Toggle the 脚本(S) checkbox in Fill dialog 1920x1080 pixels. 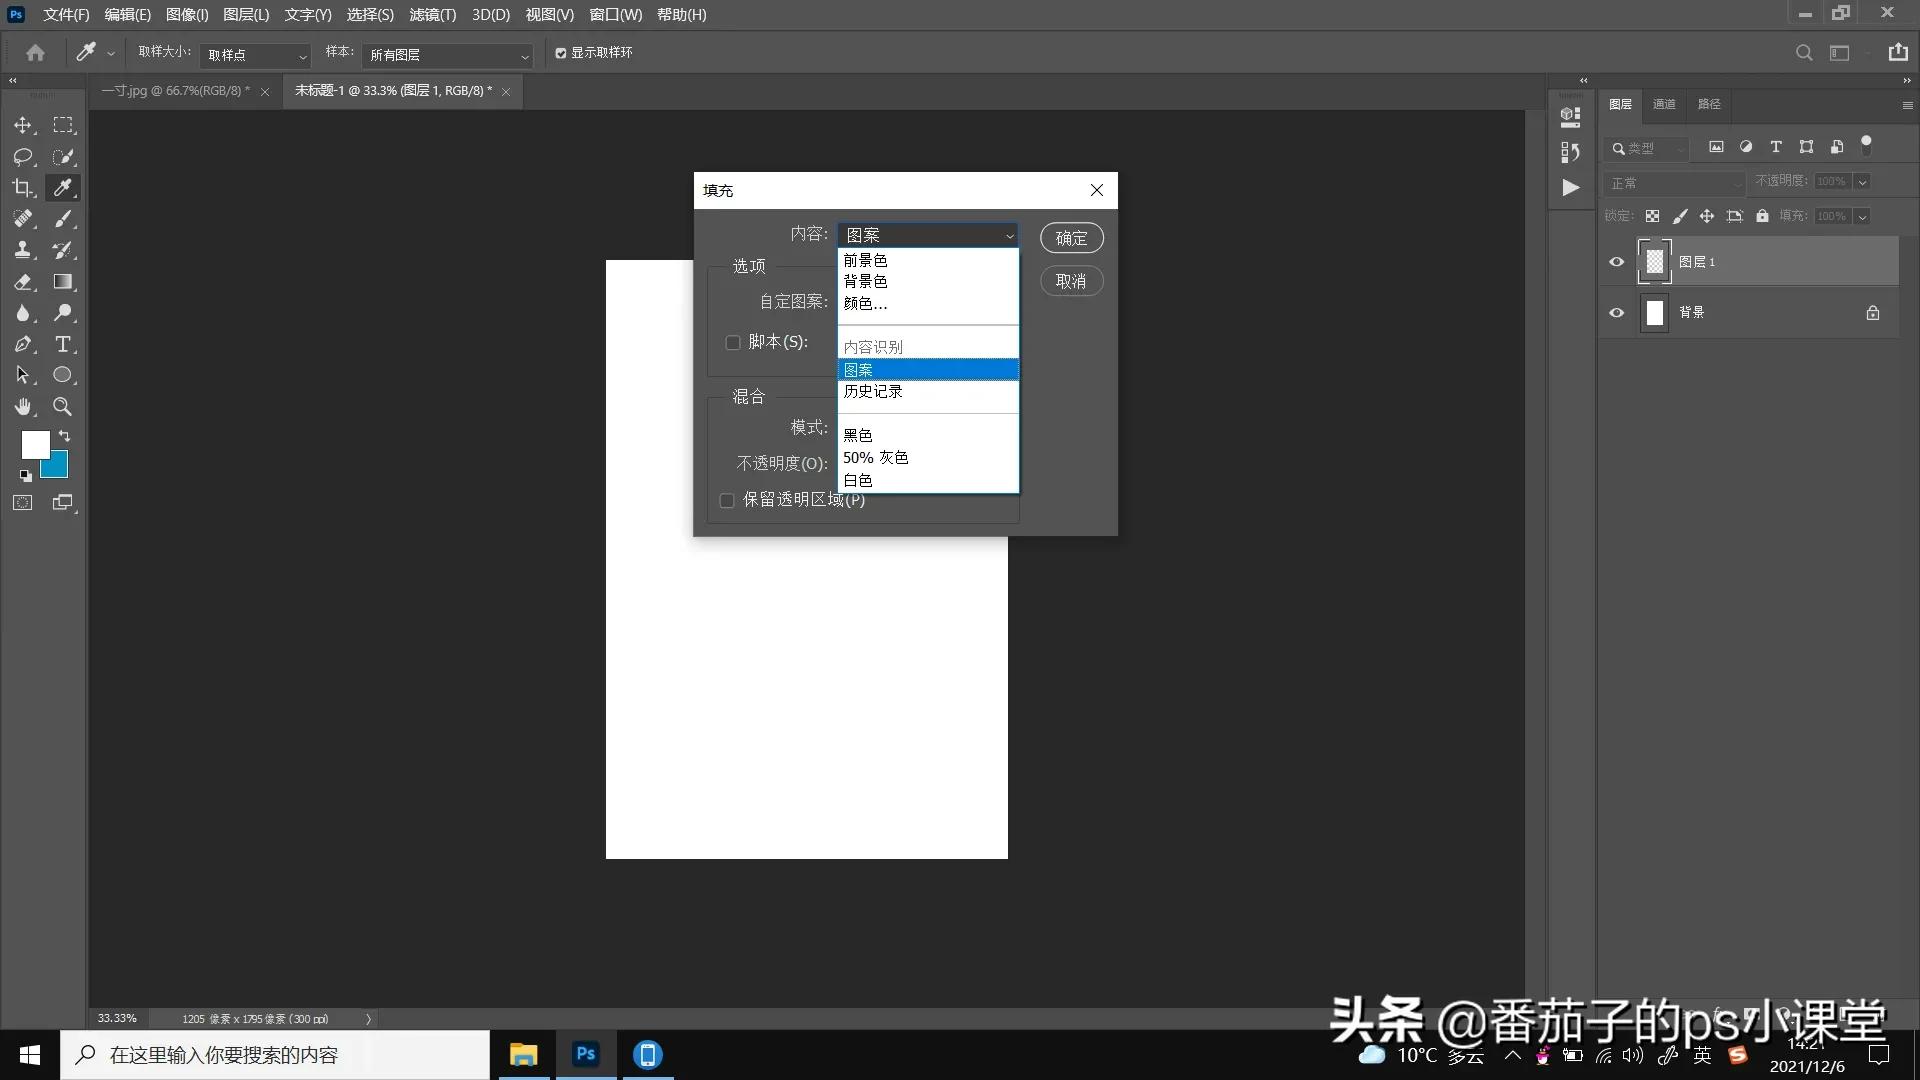[731, 342]
